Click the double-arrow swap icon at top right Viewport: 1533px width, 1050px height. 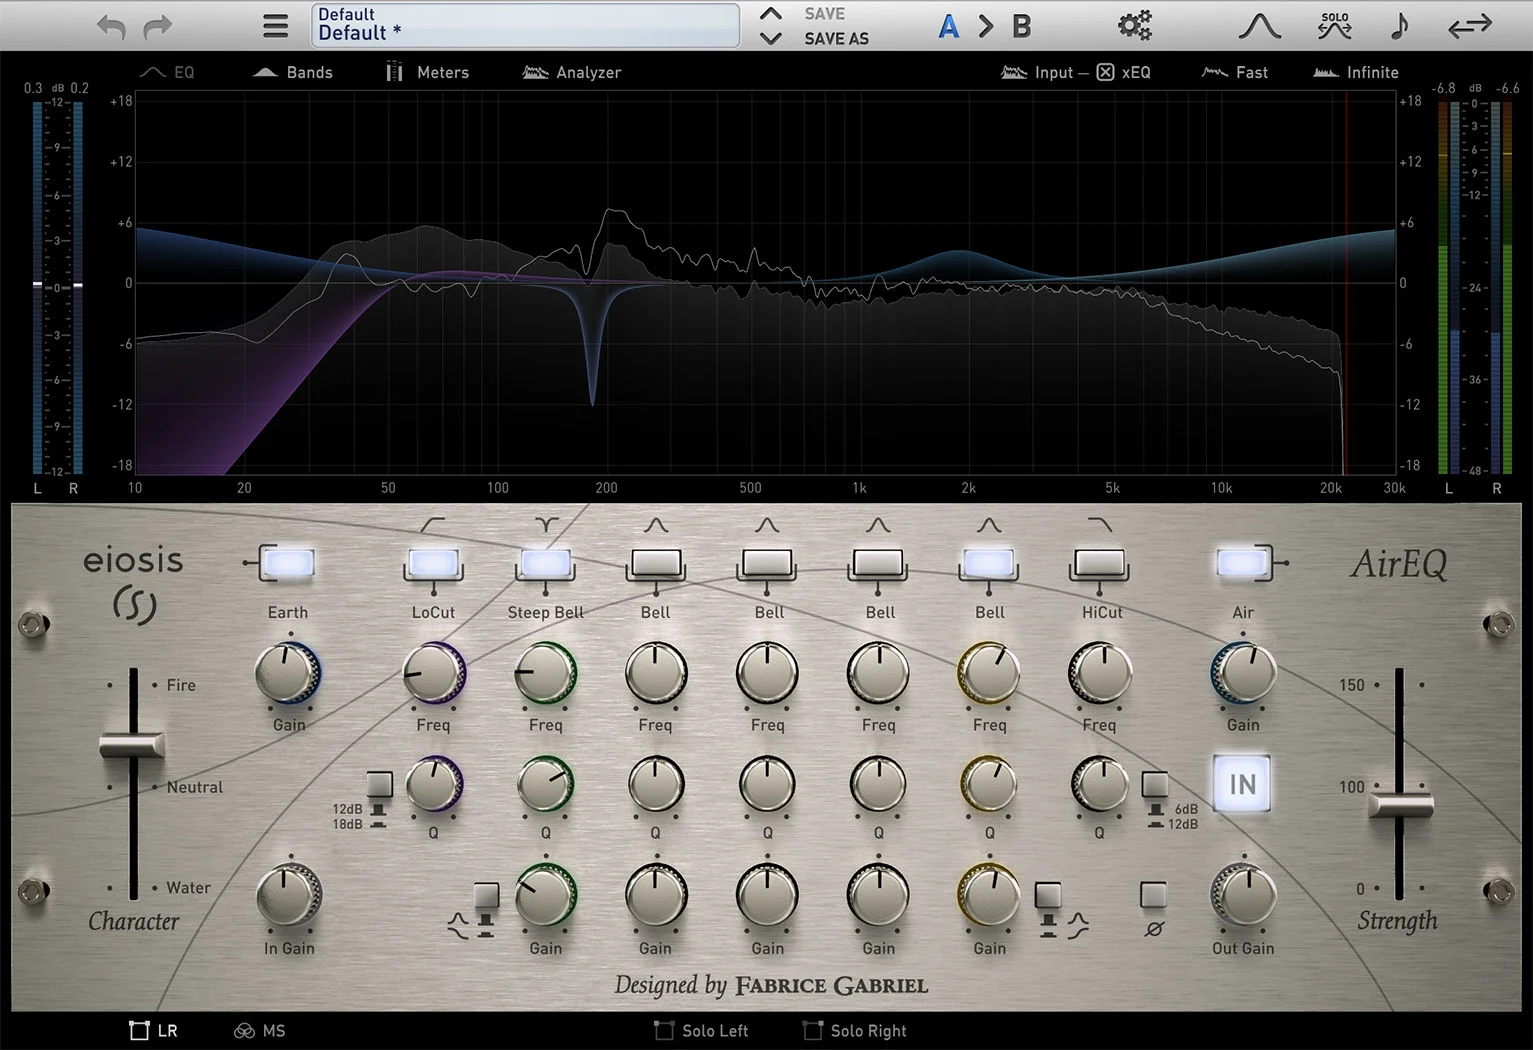click(x=1468, y=25)
